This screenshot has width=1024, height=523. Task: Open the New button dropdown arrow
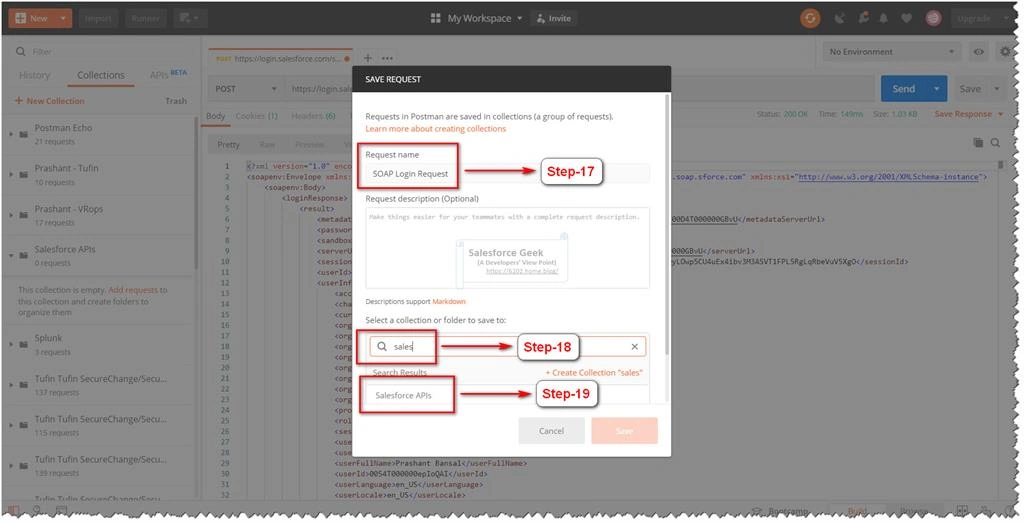[x=63, y=18]
